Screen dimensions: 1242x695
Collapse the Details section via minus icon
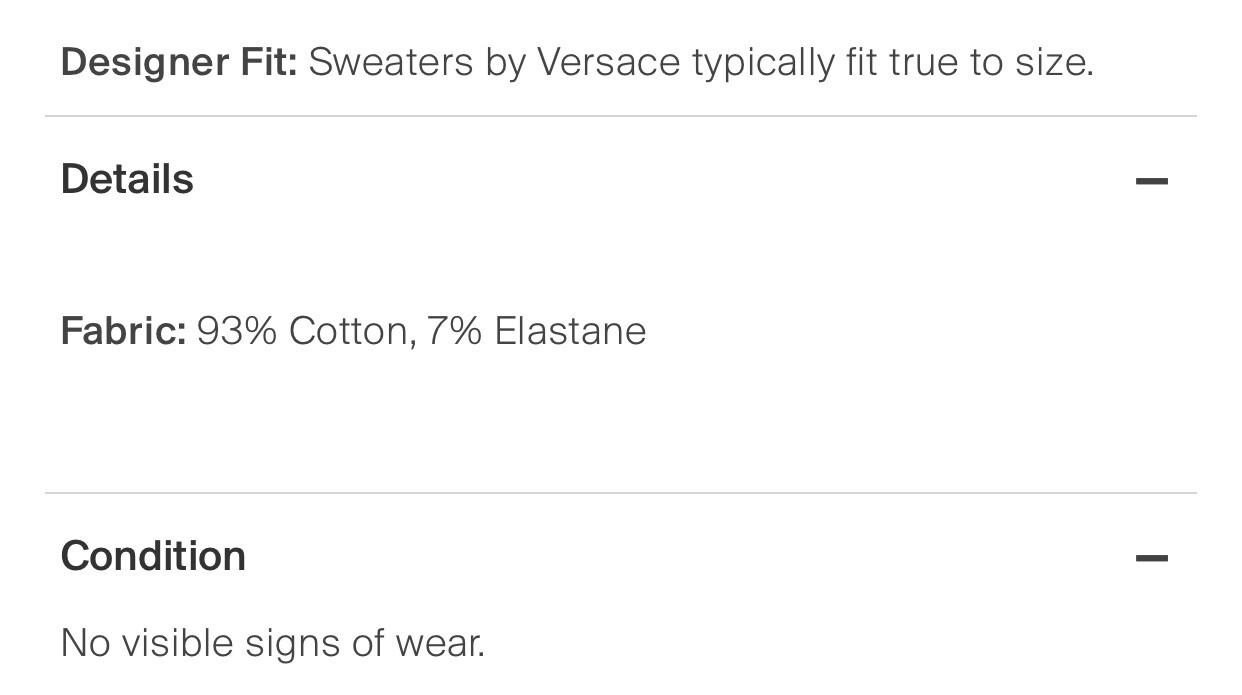coord(1152,181)
